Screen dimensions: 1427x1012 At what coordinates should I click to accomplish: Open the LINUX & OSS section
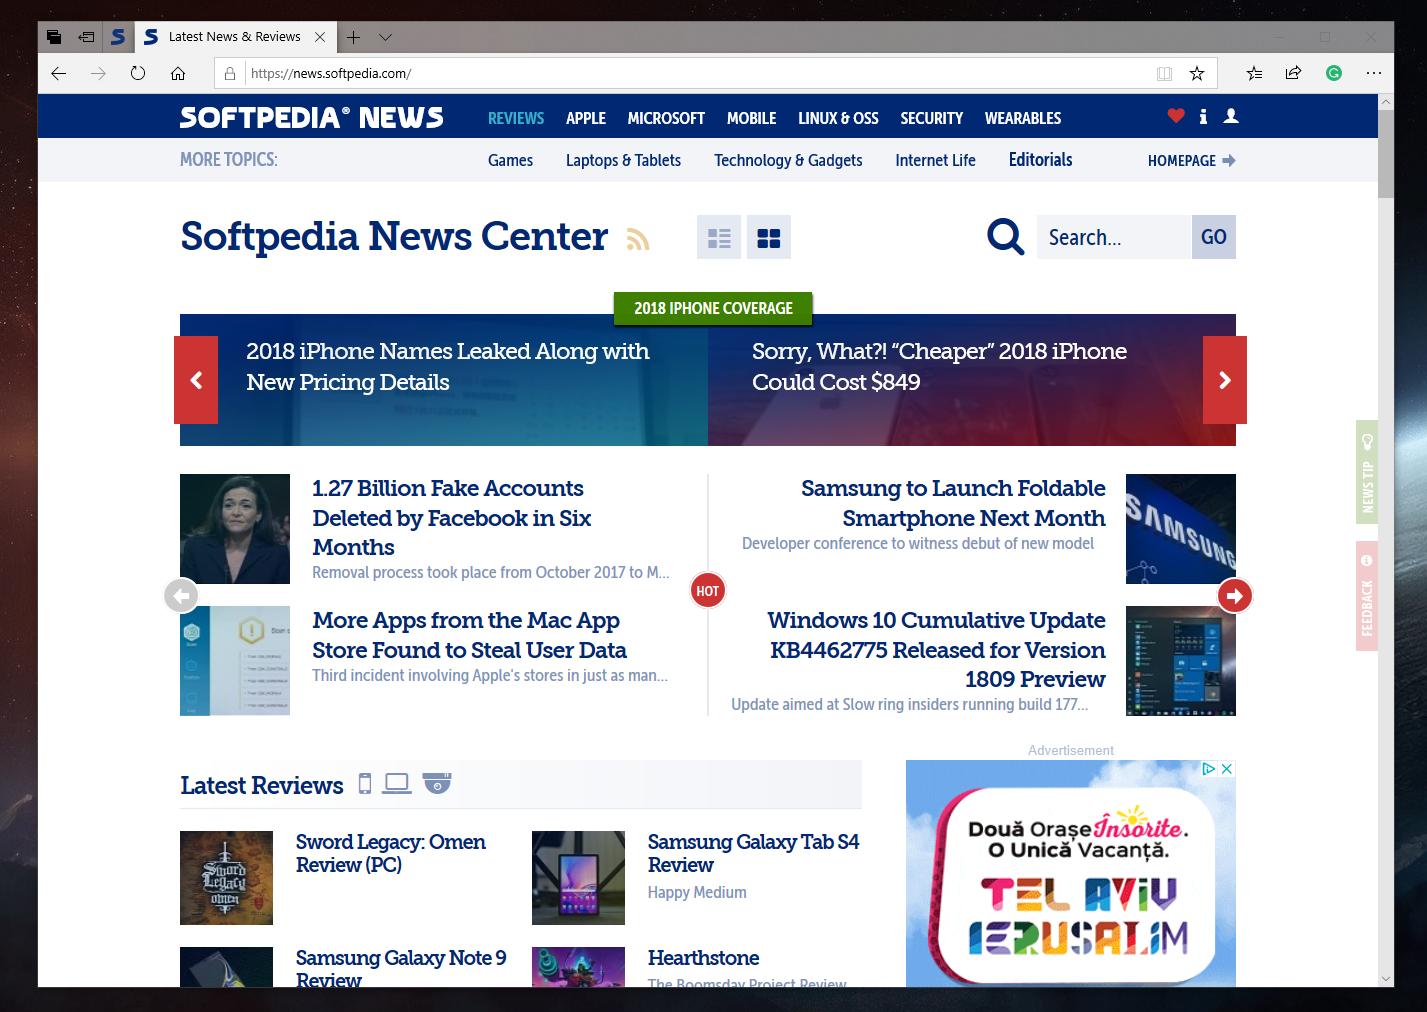coord(838,118)
